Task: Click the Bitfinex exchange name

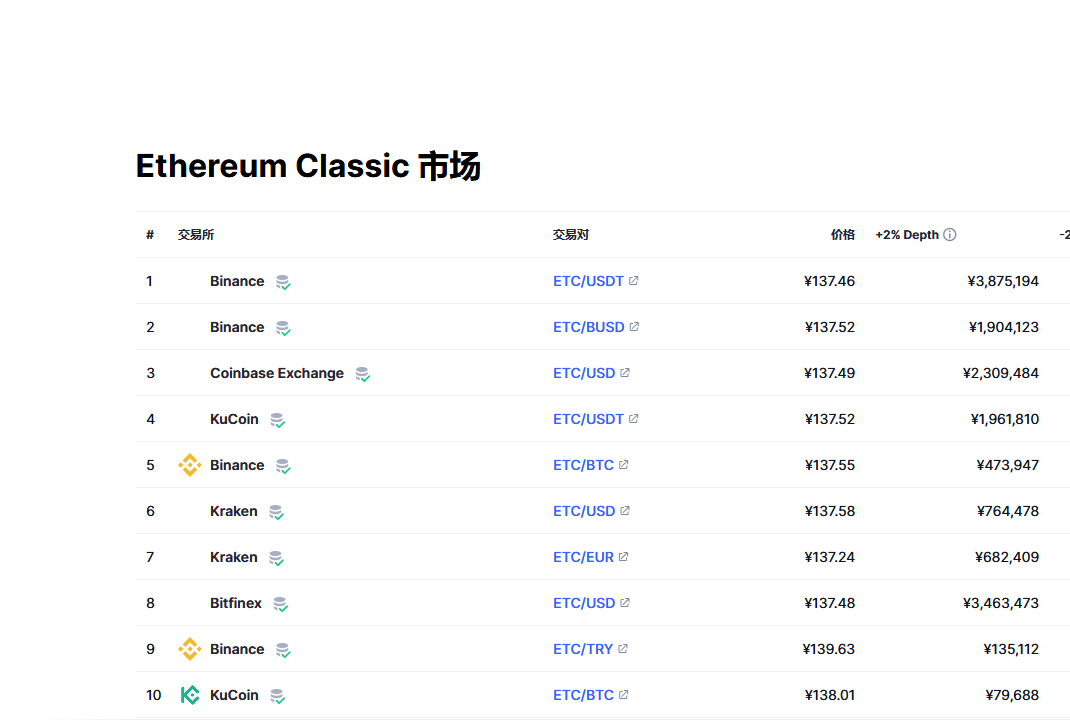Action: pyautogui.click(x=235, y=603)
